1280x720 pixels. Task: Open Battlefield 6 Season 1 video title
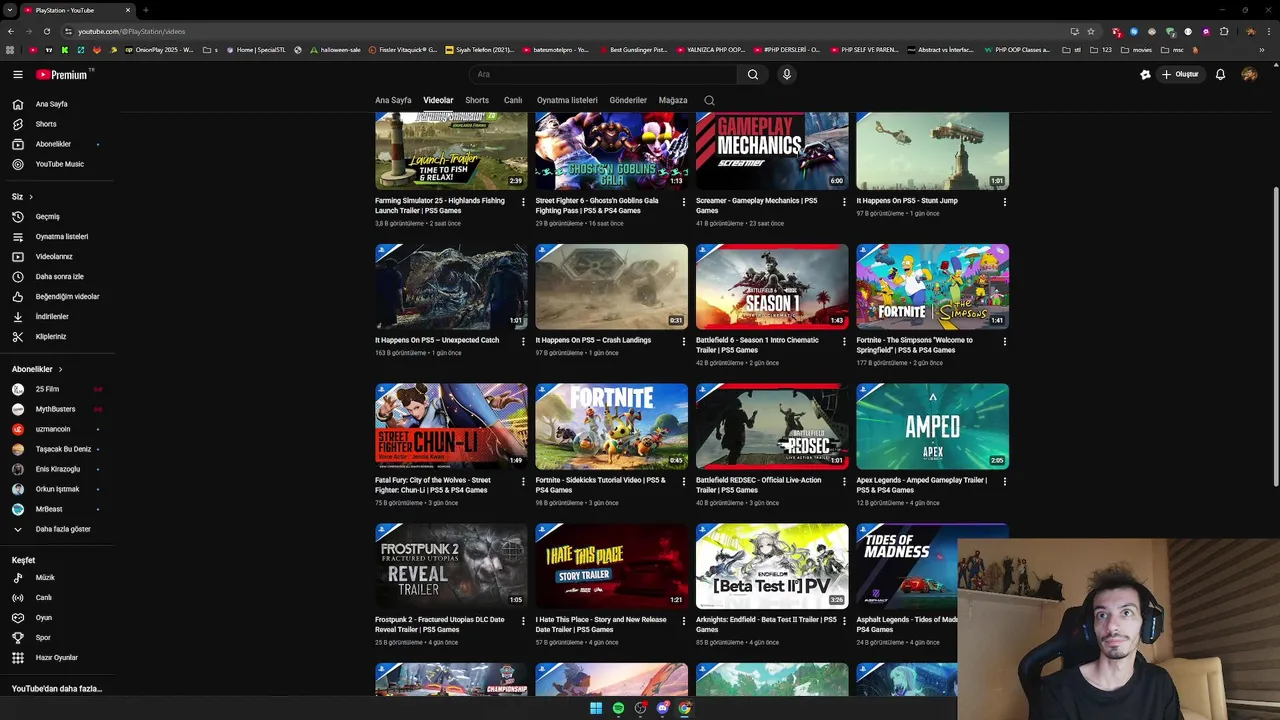(757, 345)
